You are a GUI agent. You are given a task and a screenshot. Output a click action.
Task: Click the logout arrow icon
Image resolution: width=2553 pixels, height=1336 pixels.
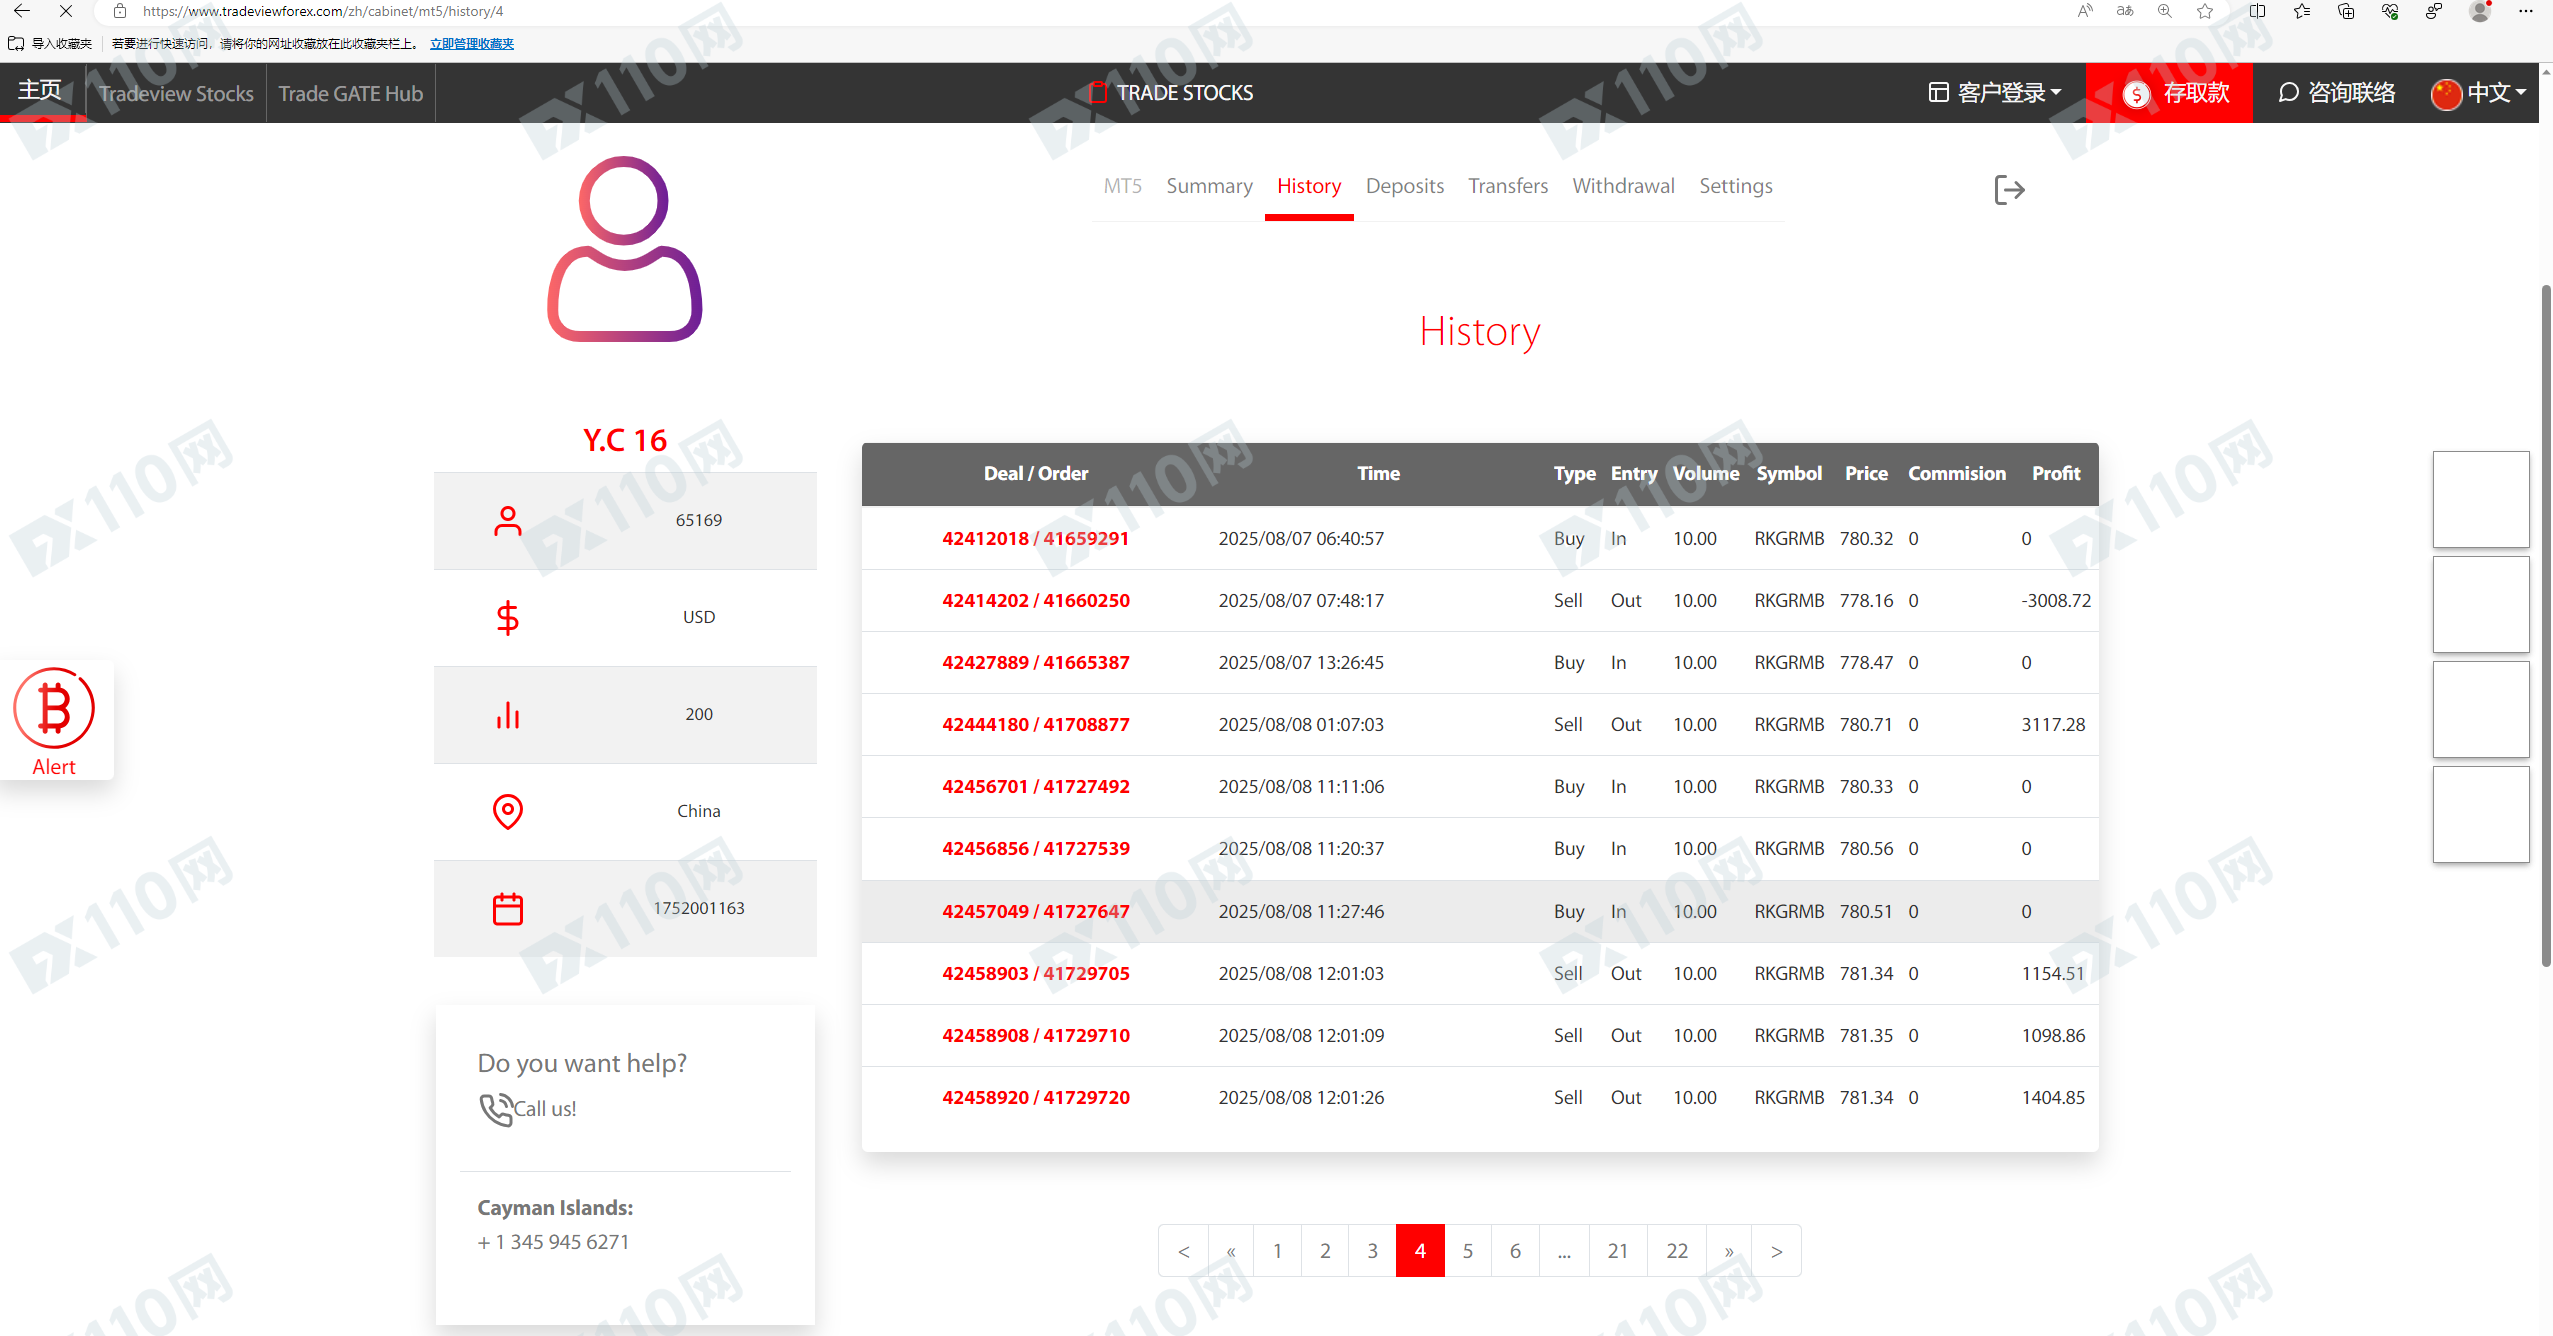pos(2008,189)
